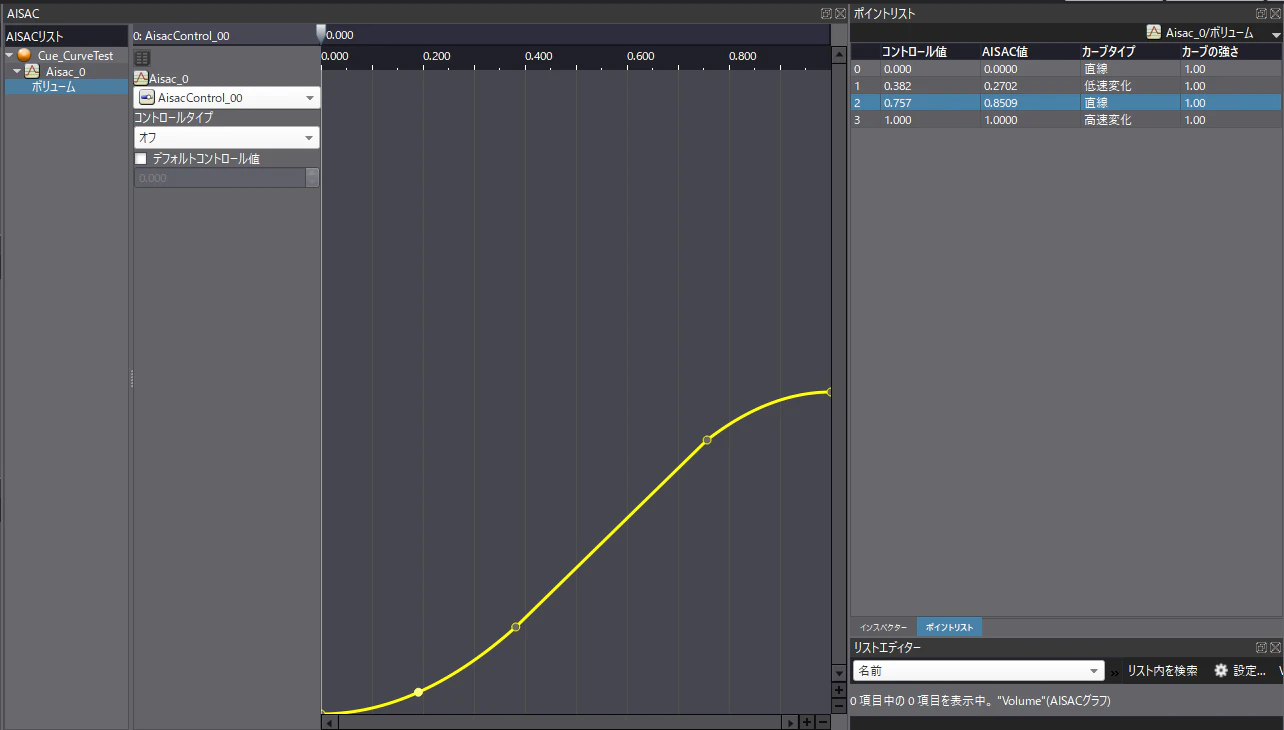Collapse the Cue_CurveTest tree node
Viewport: 1284px width, 730px height.
9,55
